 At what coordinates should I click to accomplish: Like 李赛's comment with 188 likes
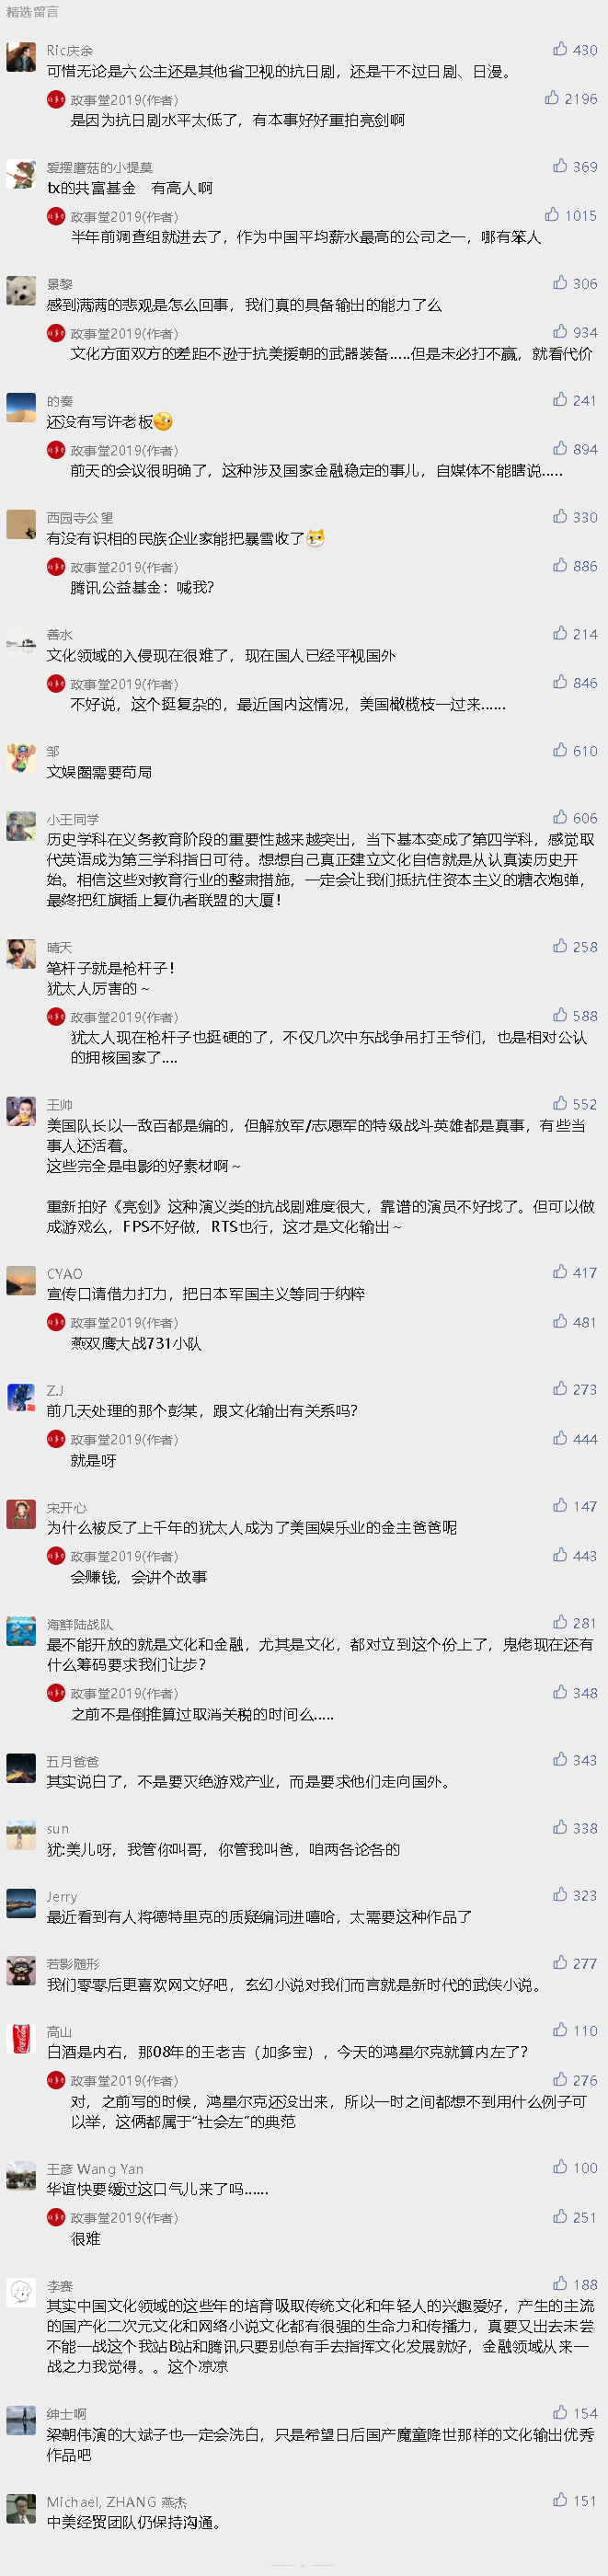click(x=575, y=2284)
